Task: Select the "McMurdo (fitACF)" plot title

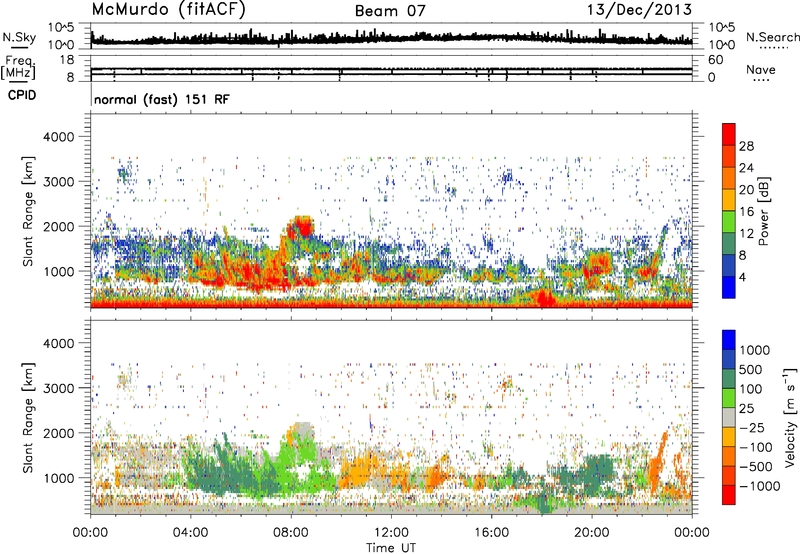Action: pos(168,10)
